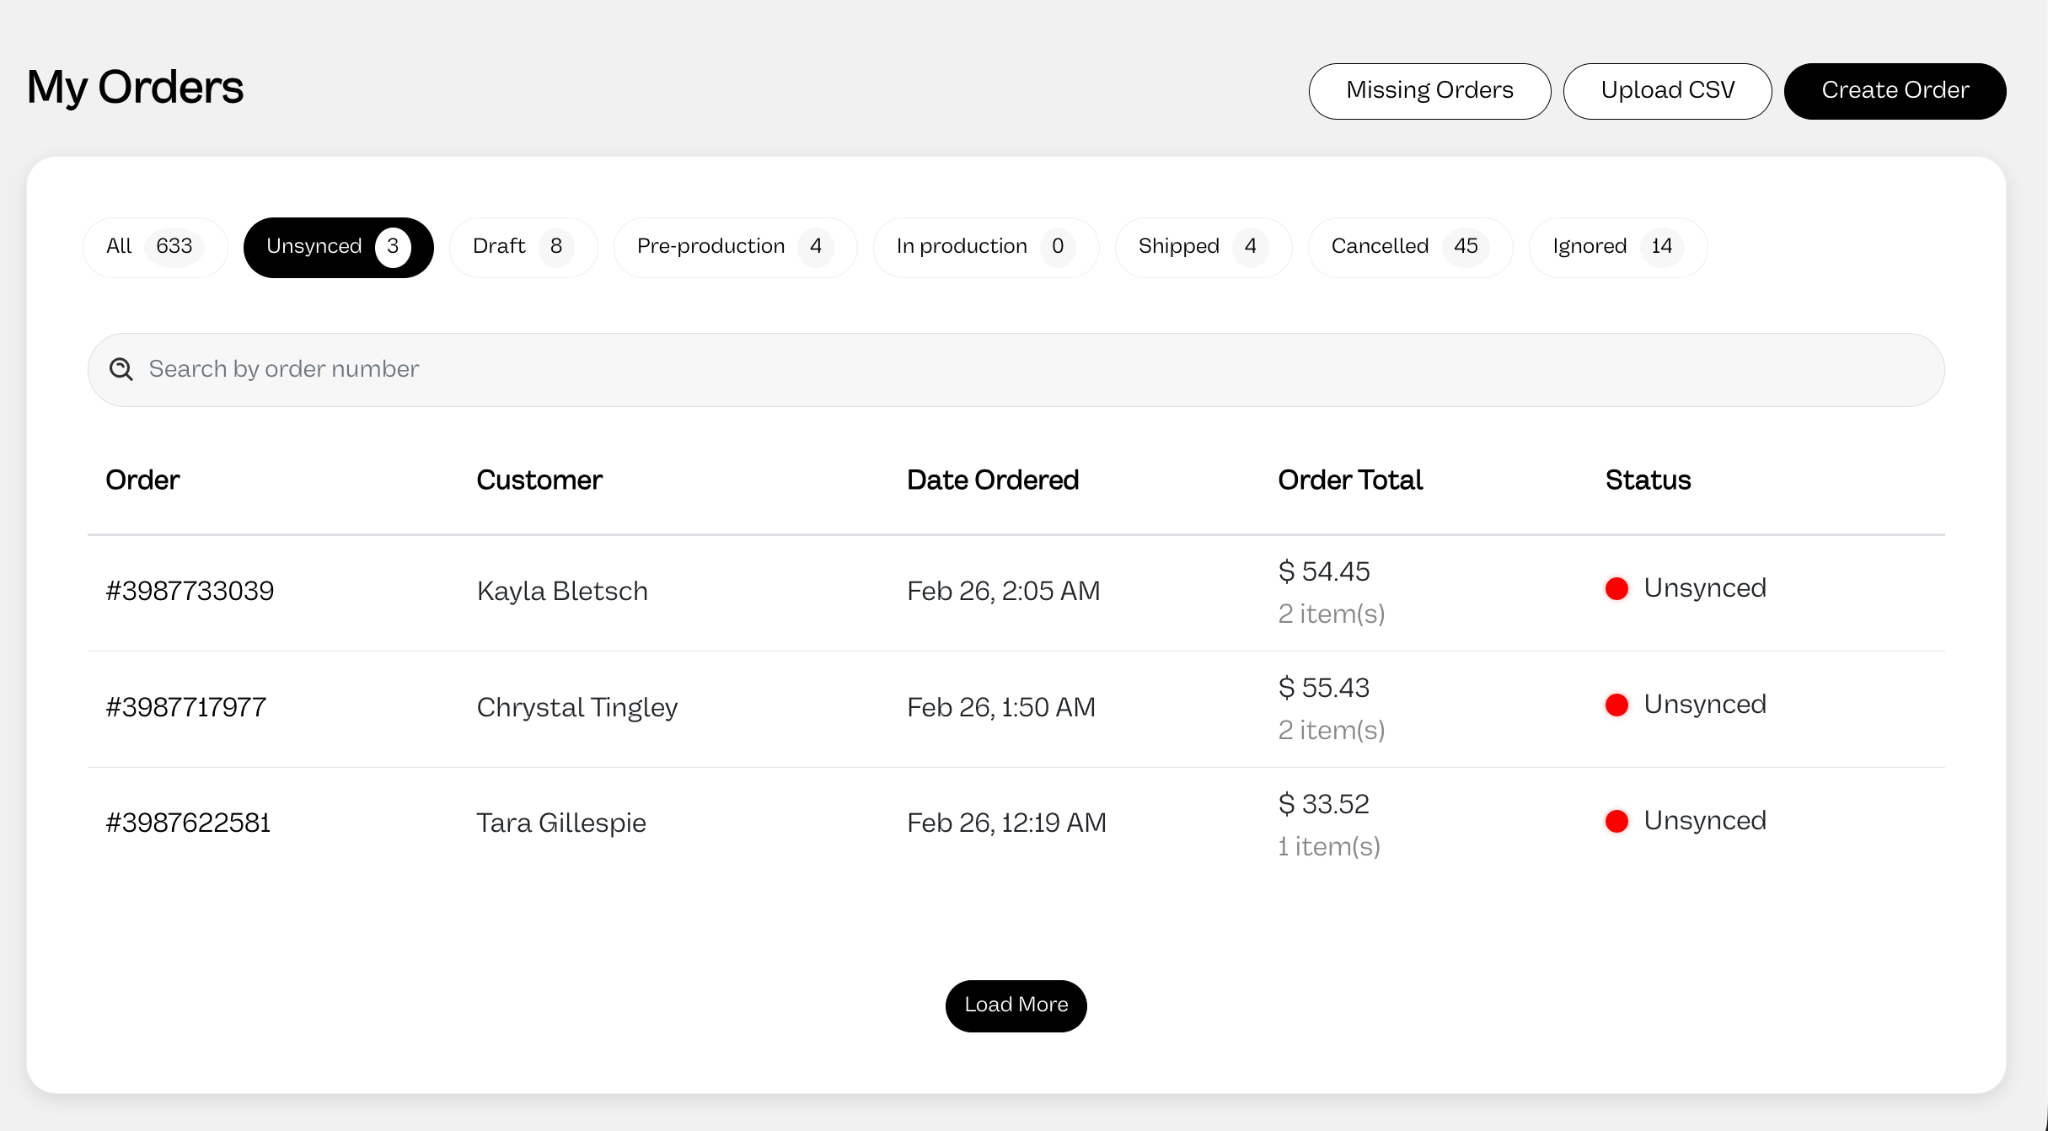This screenshot has width=2048, height=1131.
Task: Open the In production tab
Action: (x=986, y=247)
